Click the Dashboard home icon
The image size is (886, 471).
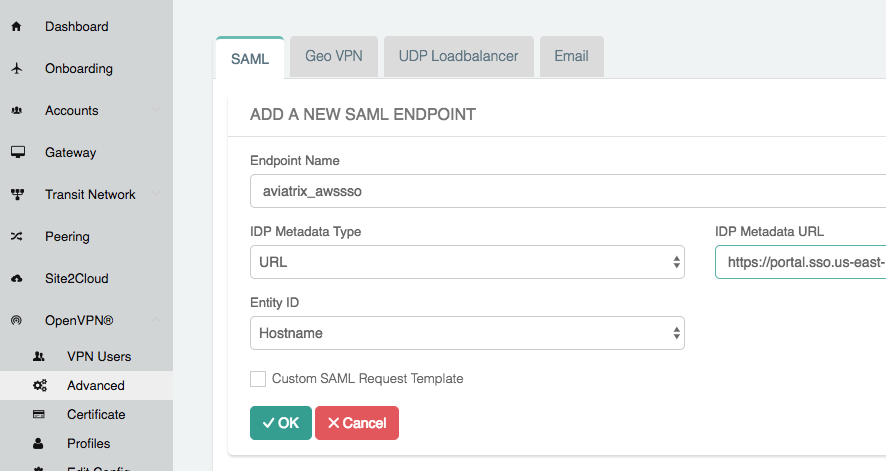[16, 27]
